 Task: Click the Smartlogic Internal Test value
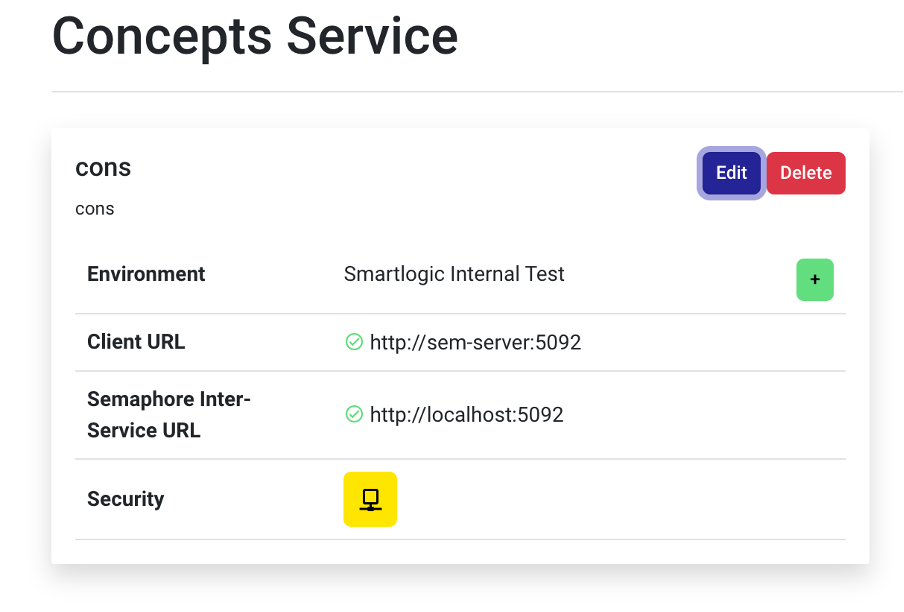point(454,274)
